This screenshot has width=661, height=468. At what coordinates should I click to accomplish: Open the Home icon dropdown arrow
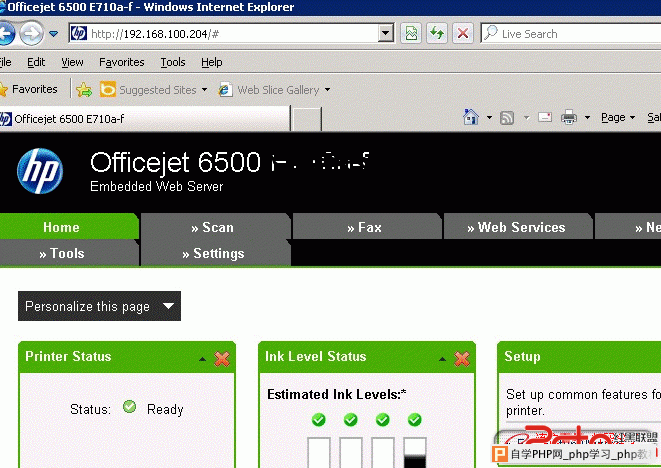click(x=489, y=117)
